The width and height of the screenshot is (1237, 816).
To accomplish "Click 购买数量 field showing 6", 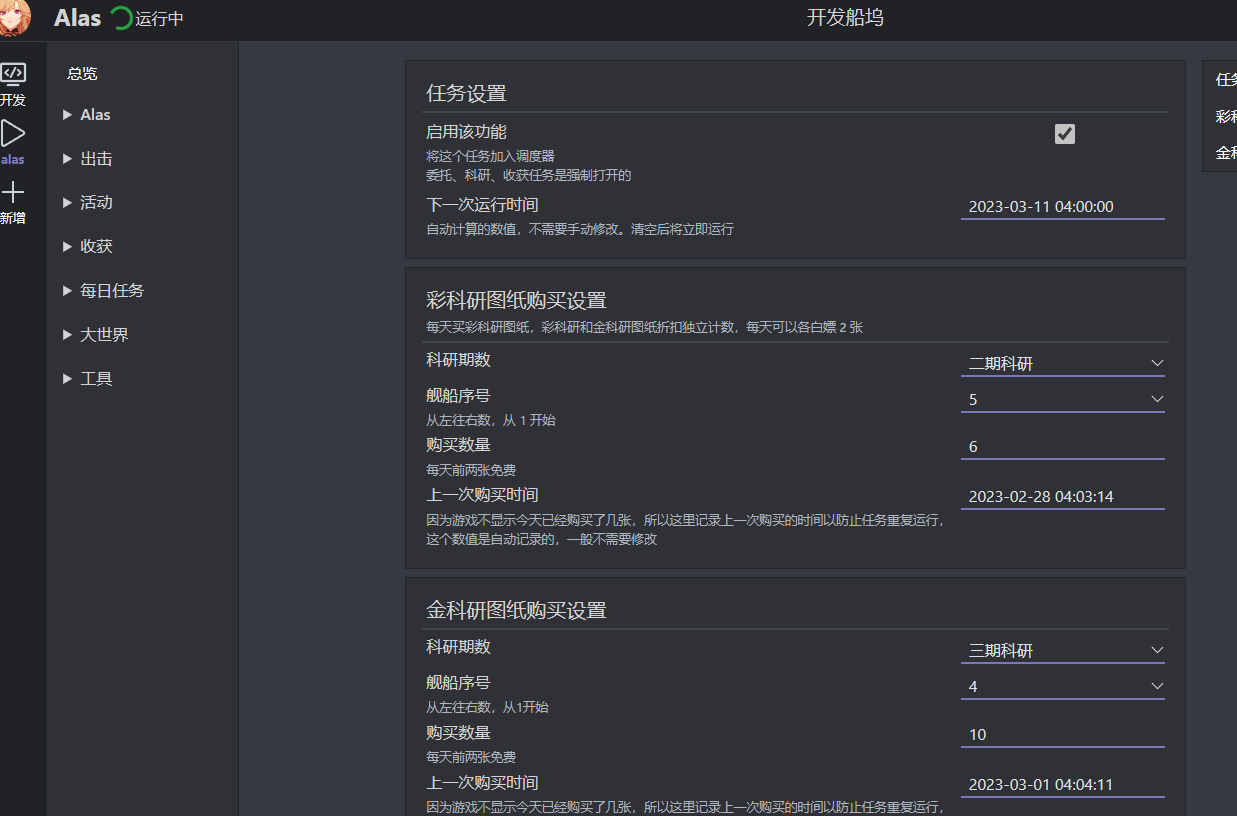I will [1063, 447].
